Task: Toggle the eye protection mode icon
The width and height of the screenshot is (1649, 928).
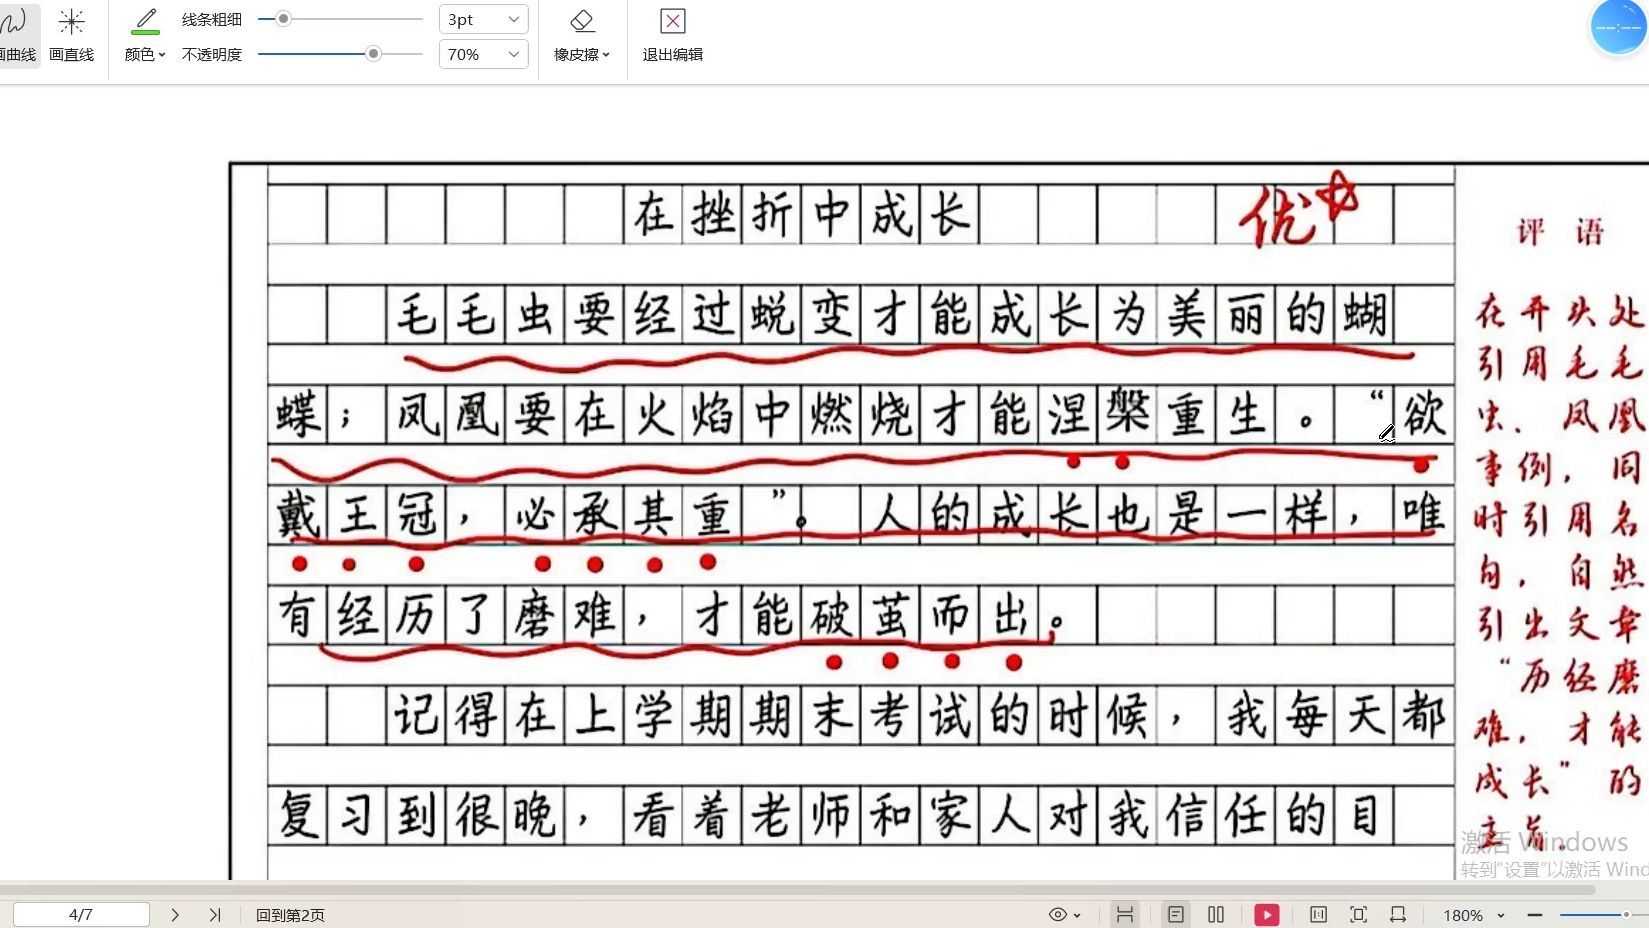Action: click(x=1057, y=914)
